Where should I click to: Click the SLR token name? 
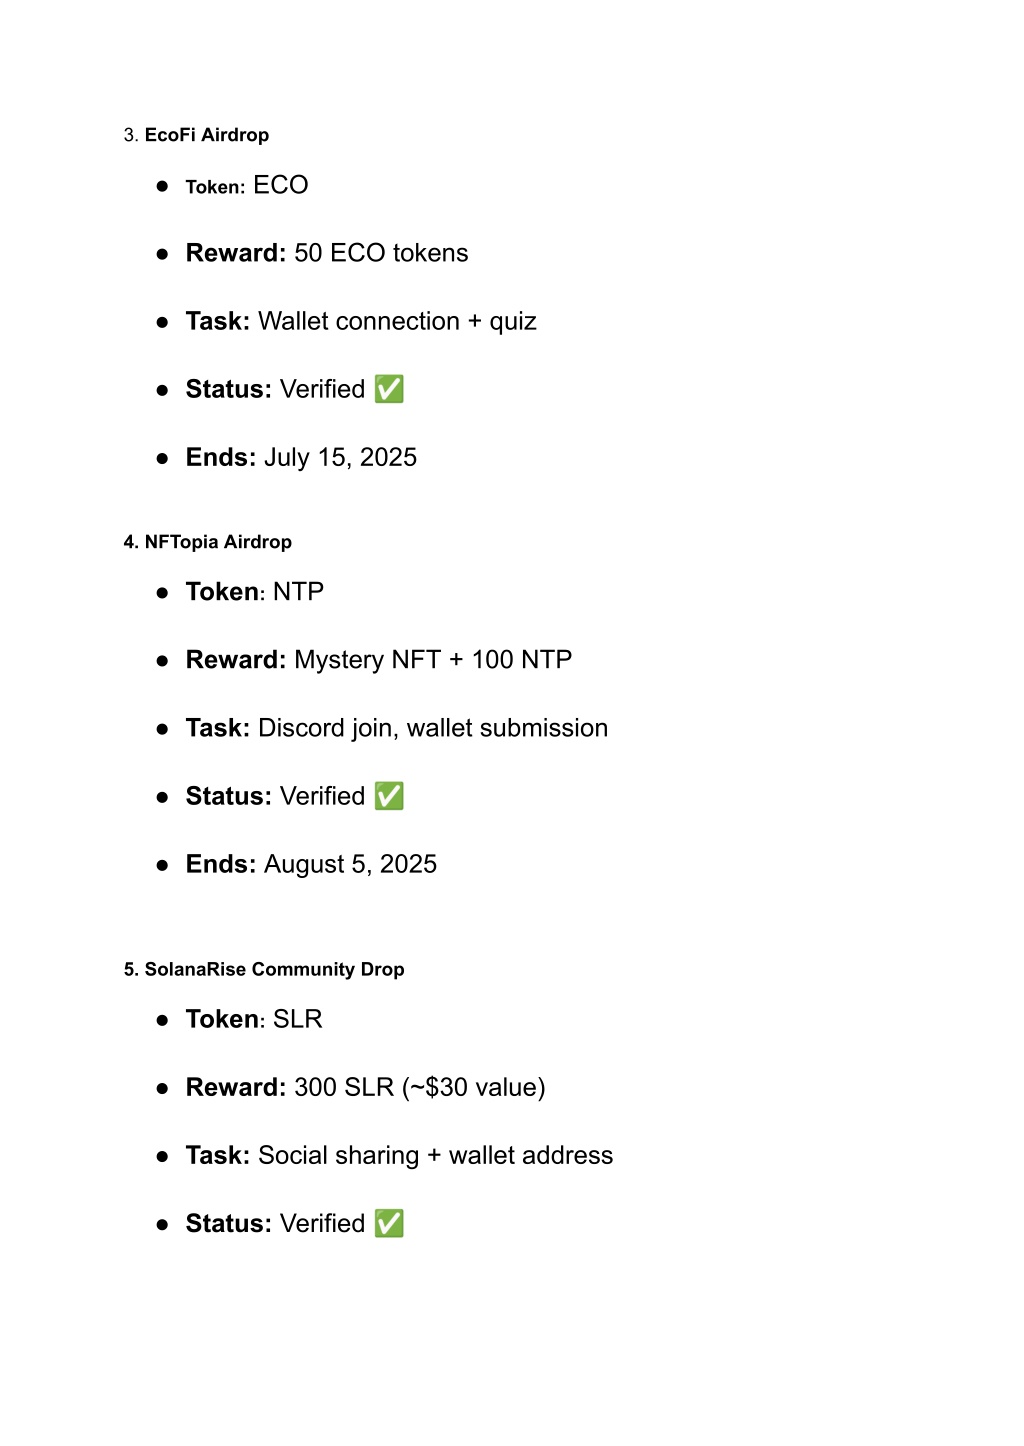[297, 1019]
